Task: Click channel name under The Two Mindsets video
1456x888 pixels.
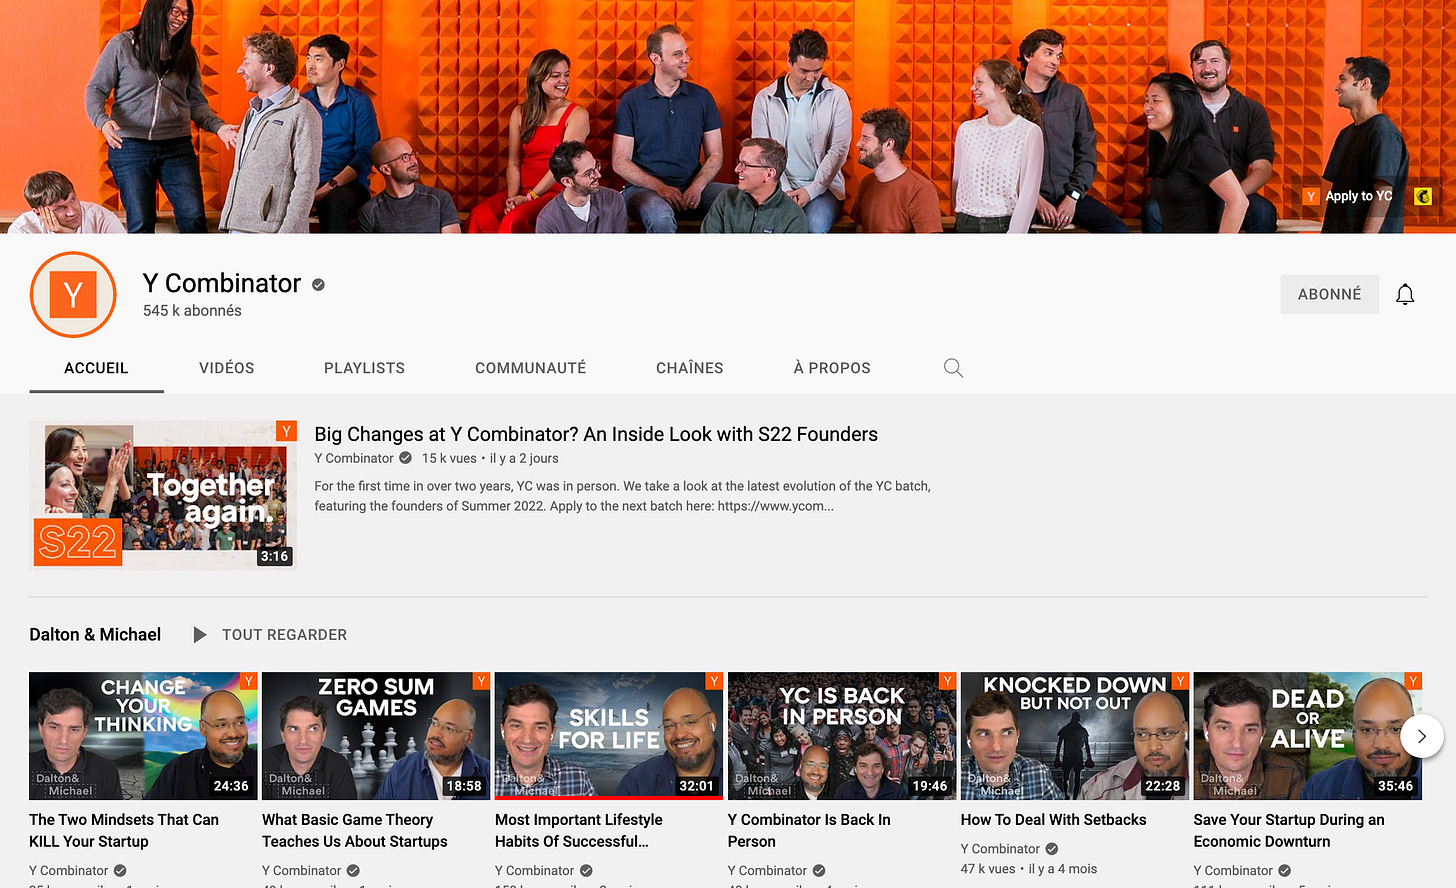Action: (x=68, y=871)
